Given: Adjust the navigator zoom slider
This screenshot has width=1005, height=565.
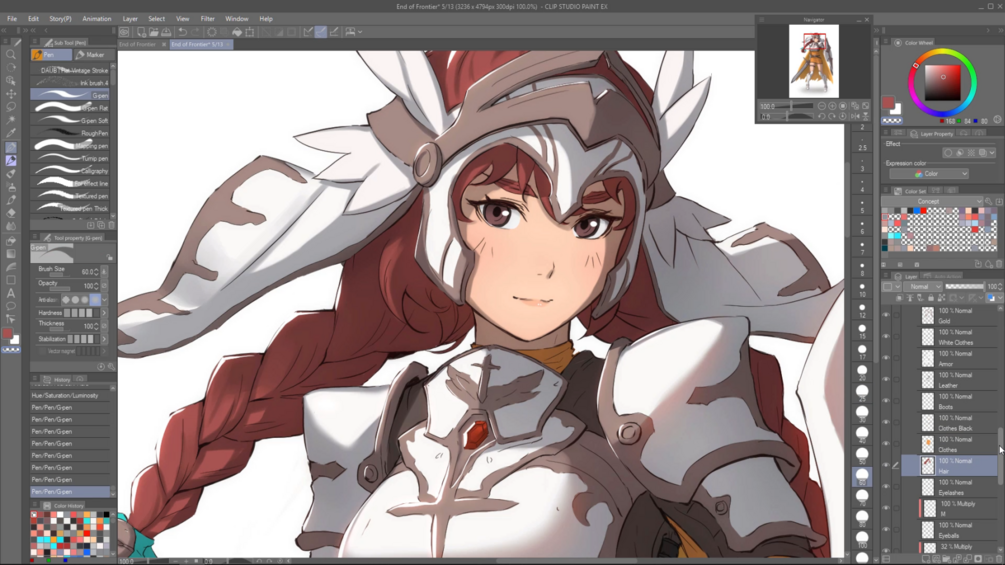Looking at the screenshot, I should tap(794, 106).
